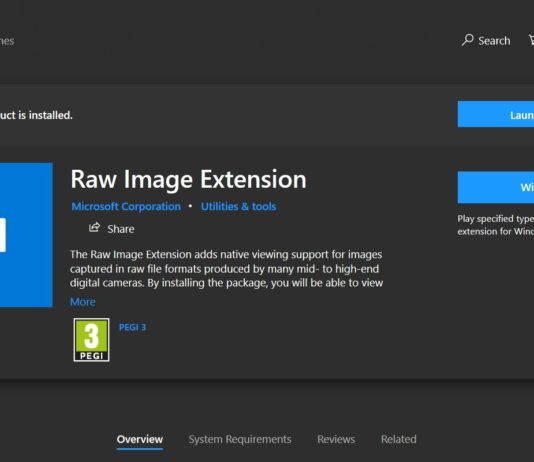
Task: Click the Launch button
Action: tap(496, 114)
